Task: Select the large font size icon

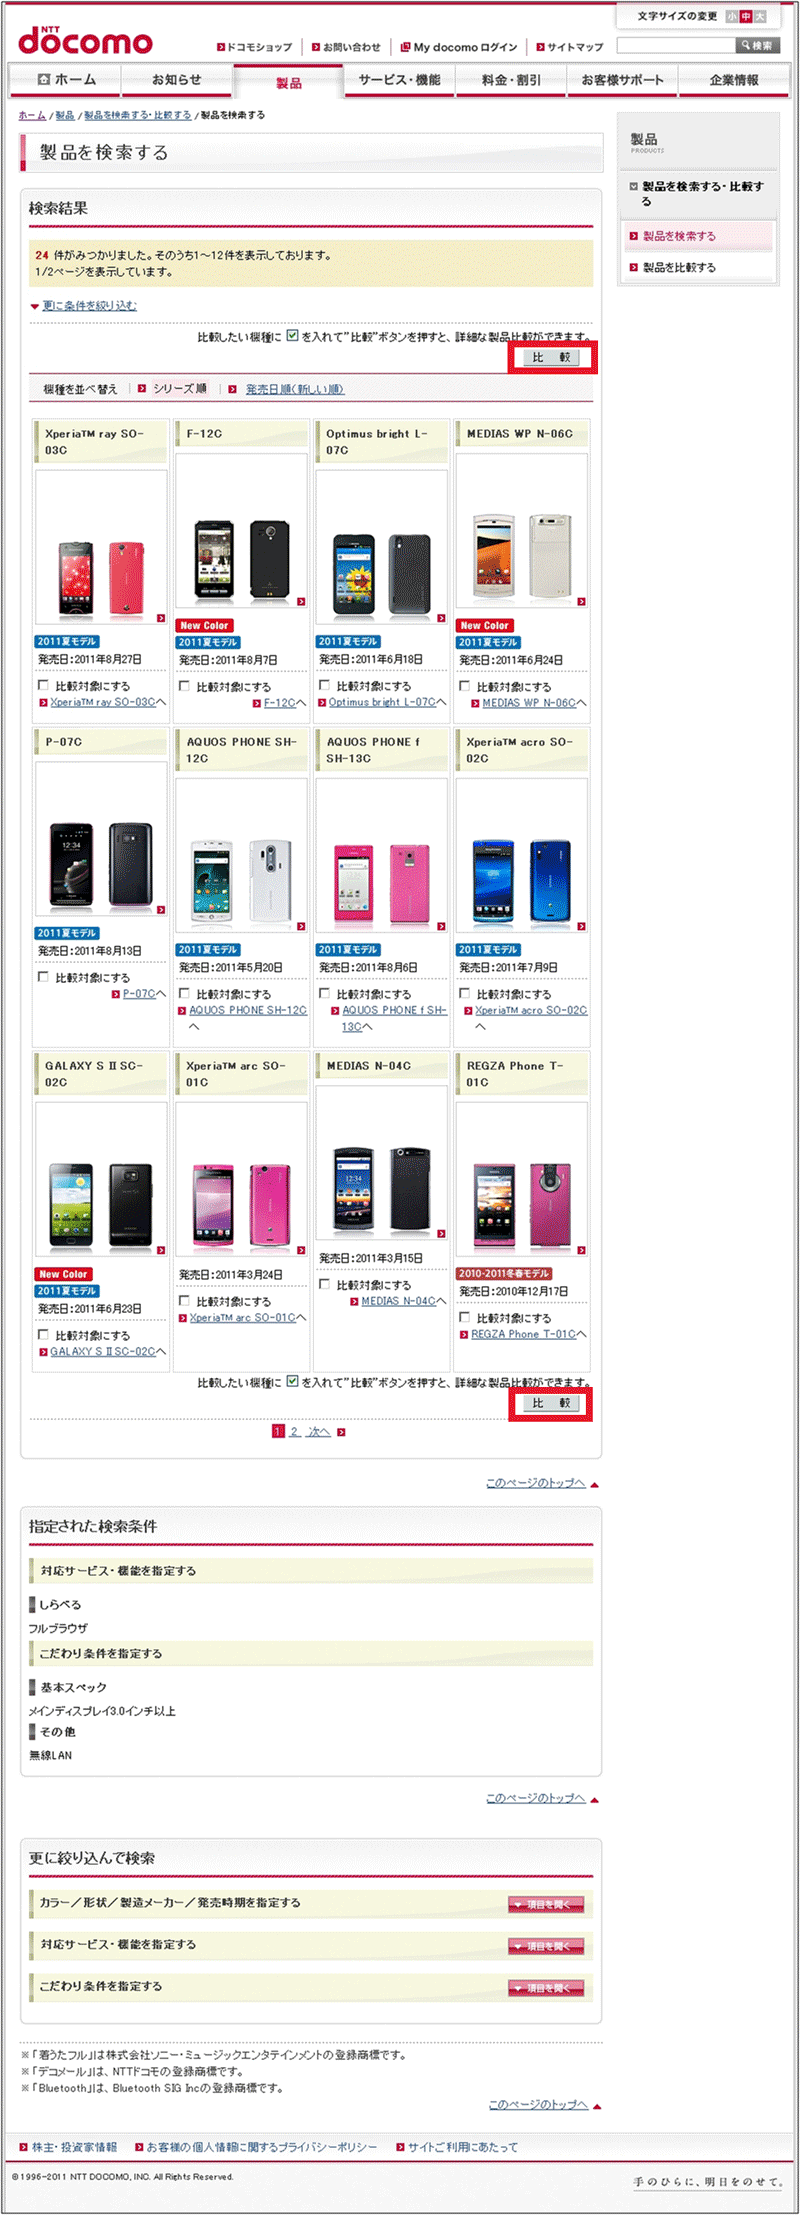Action: pyautogui.click(x=760, y=16)
